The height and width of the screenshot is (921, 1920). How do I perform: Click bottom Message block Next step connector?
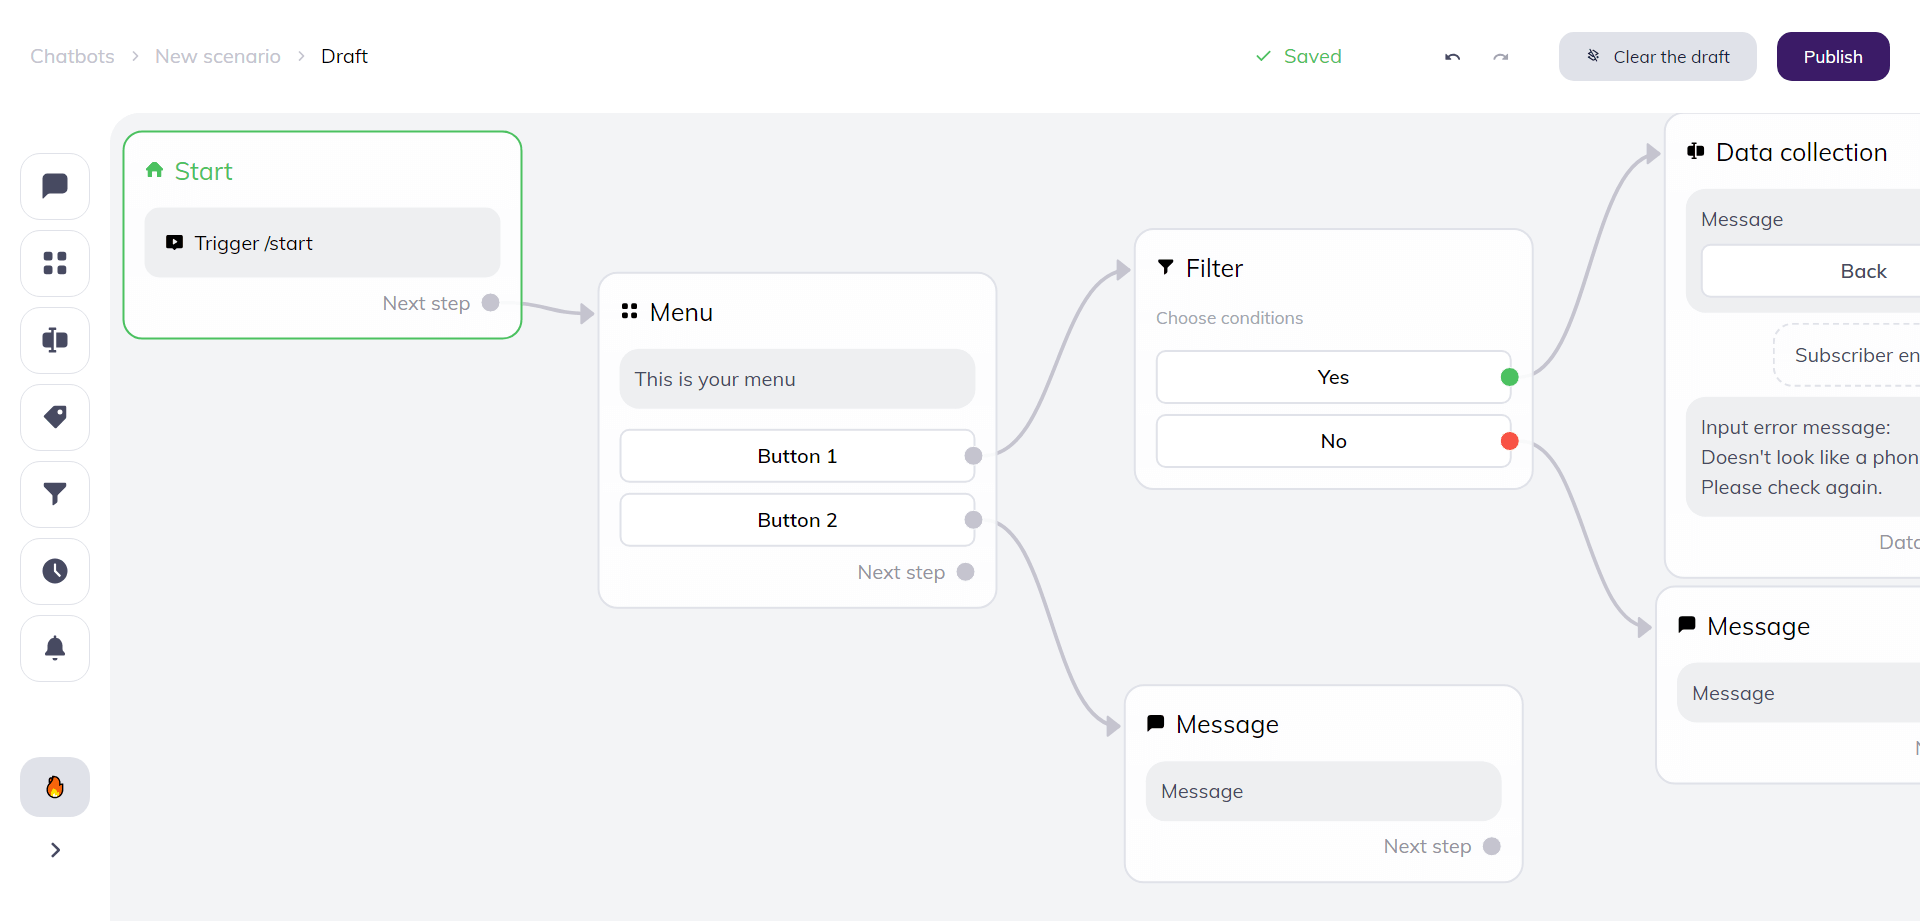click(1492, 846)
